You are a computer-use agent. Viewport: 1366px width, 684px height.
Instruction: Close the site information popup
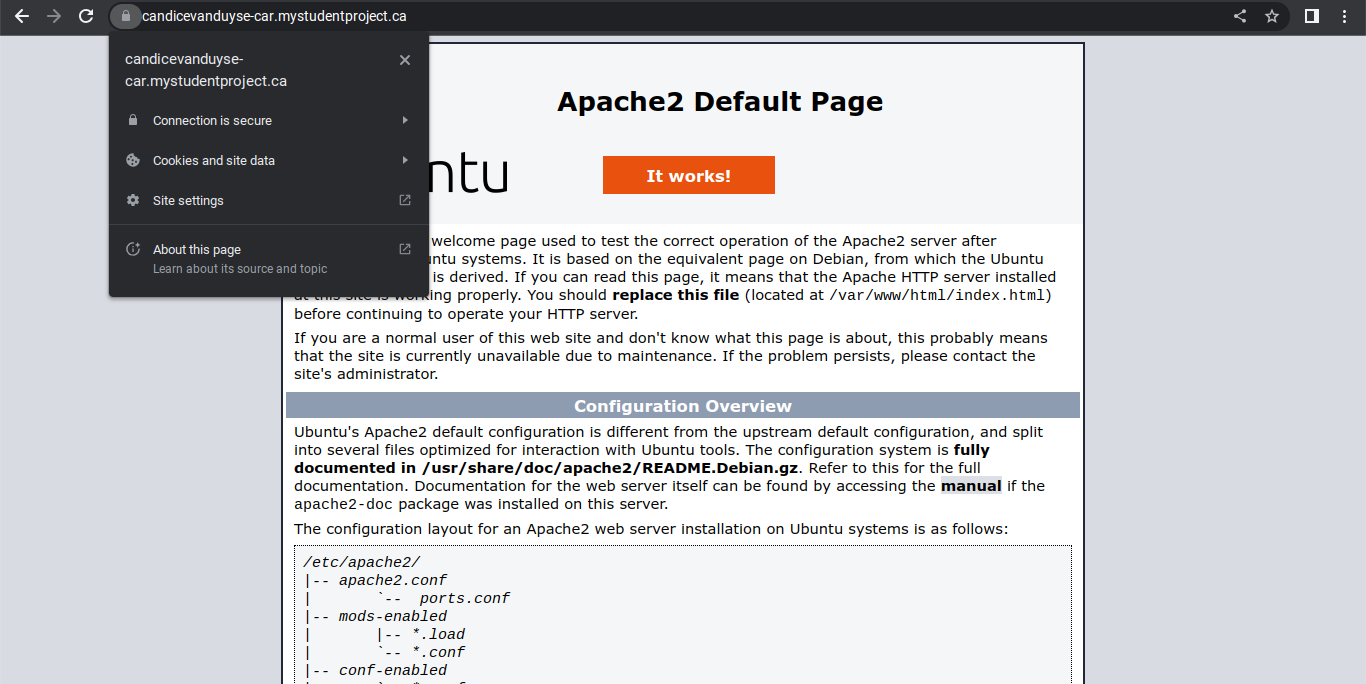[x=405, y=60]
